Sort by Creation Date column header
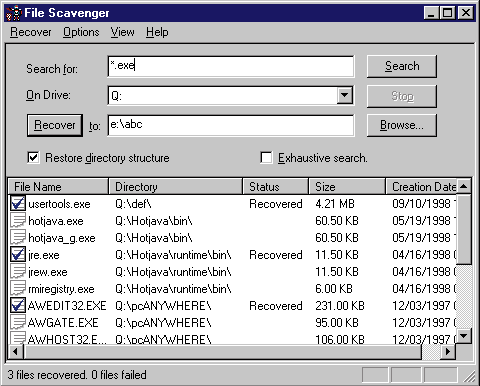 tap(421, 187)
